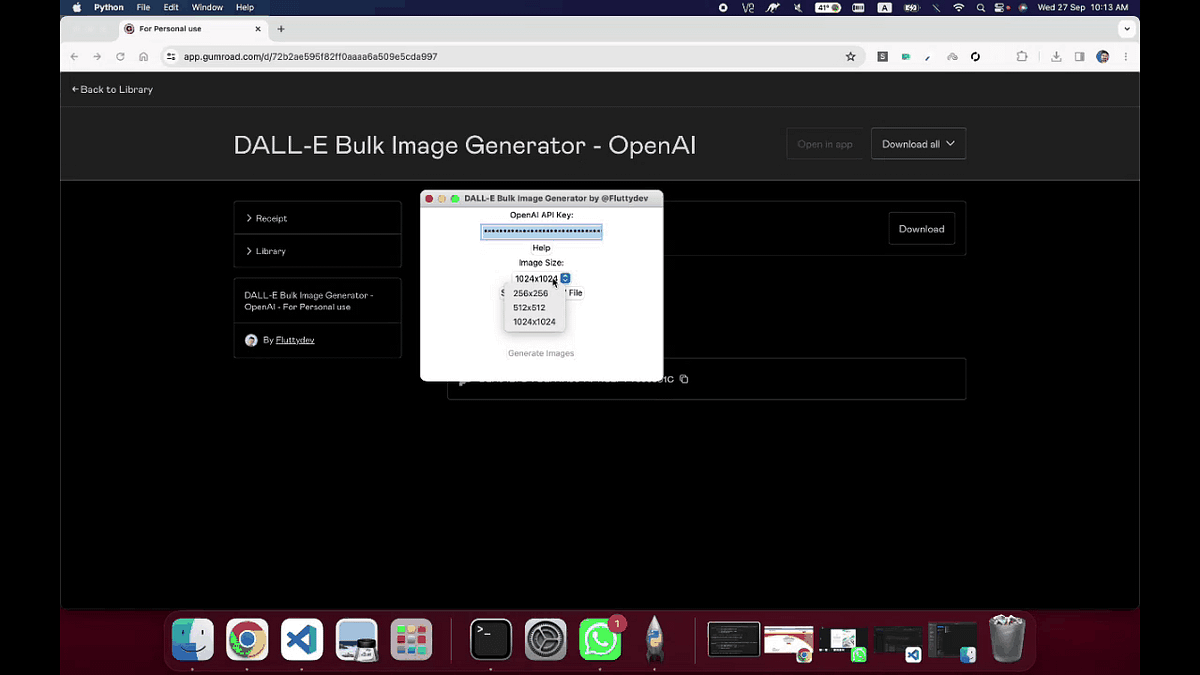Click the Generate Images button
Image resolution: width=1200 pixels, height=675 pixels.
click(541, 353)
